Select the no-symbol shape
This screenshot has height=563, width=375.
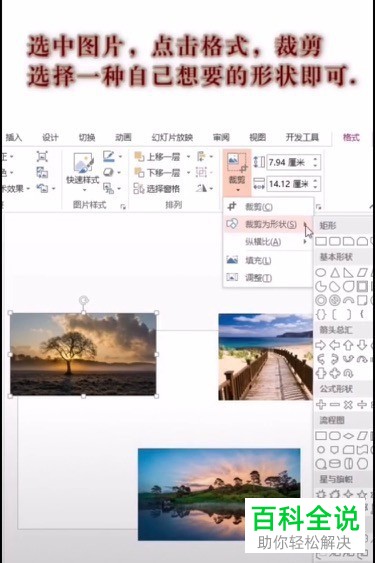(334, 300)
